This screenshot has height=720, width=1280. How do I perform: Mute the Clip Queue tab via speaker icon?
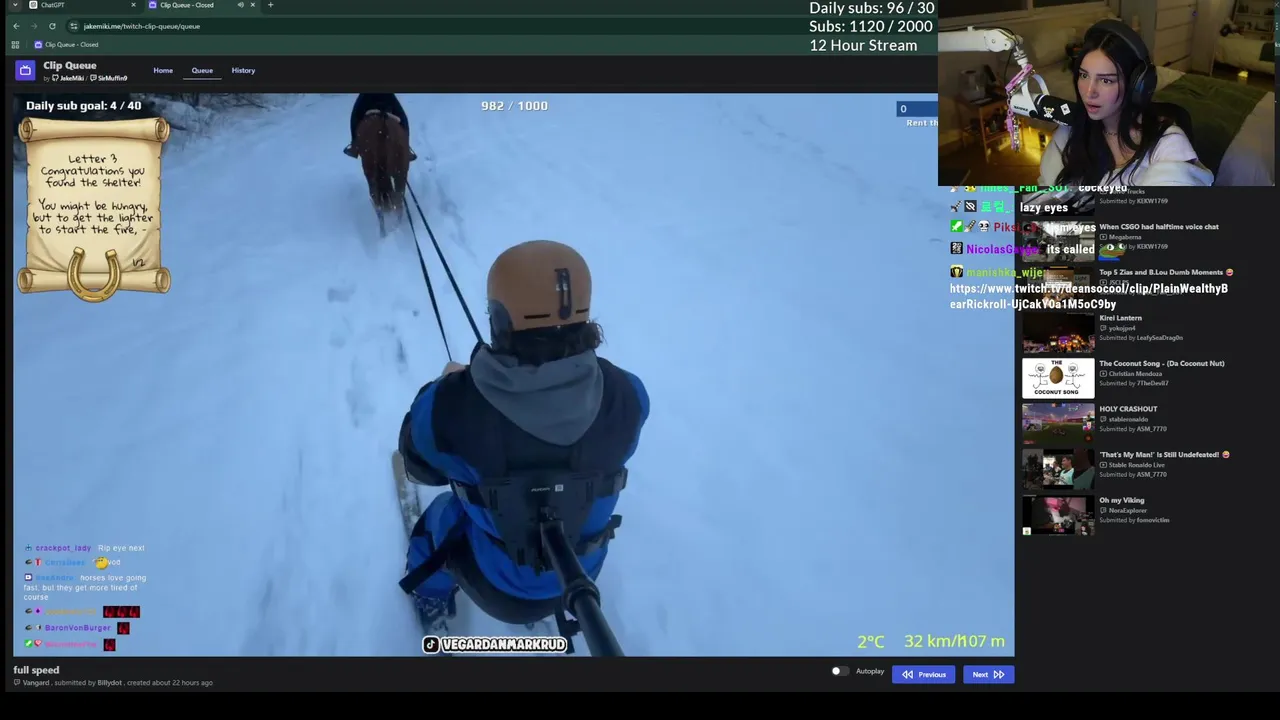click(240, 5)
